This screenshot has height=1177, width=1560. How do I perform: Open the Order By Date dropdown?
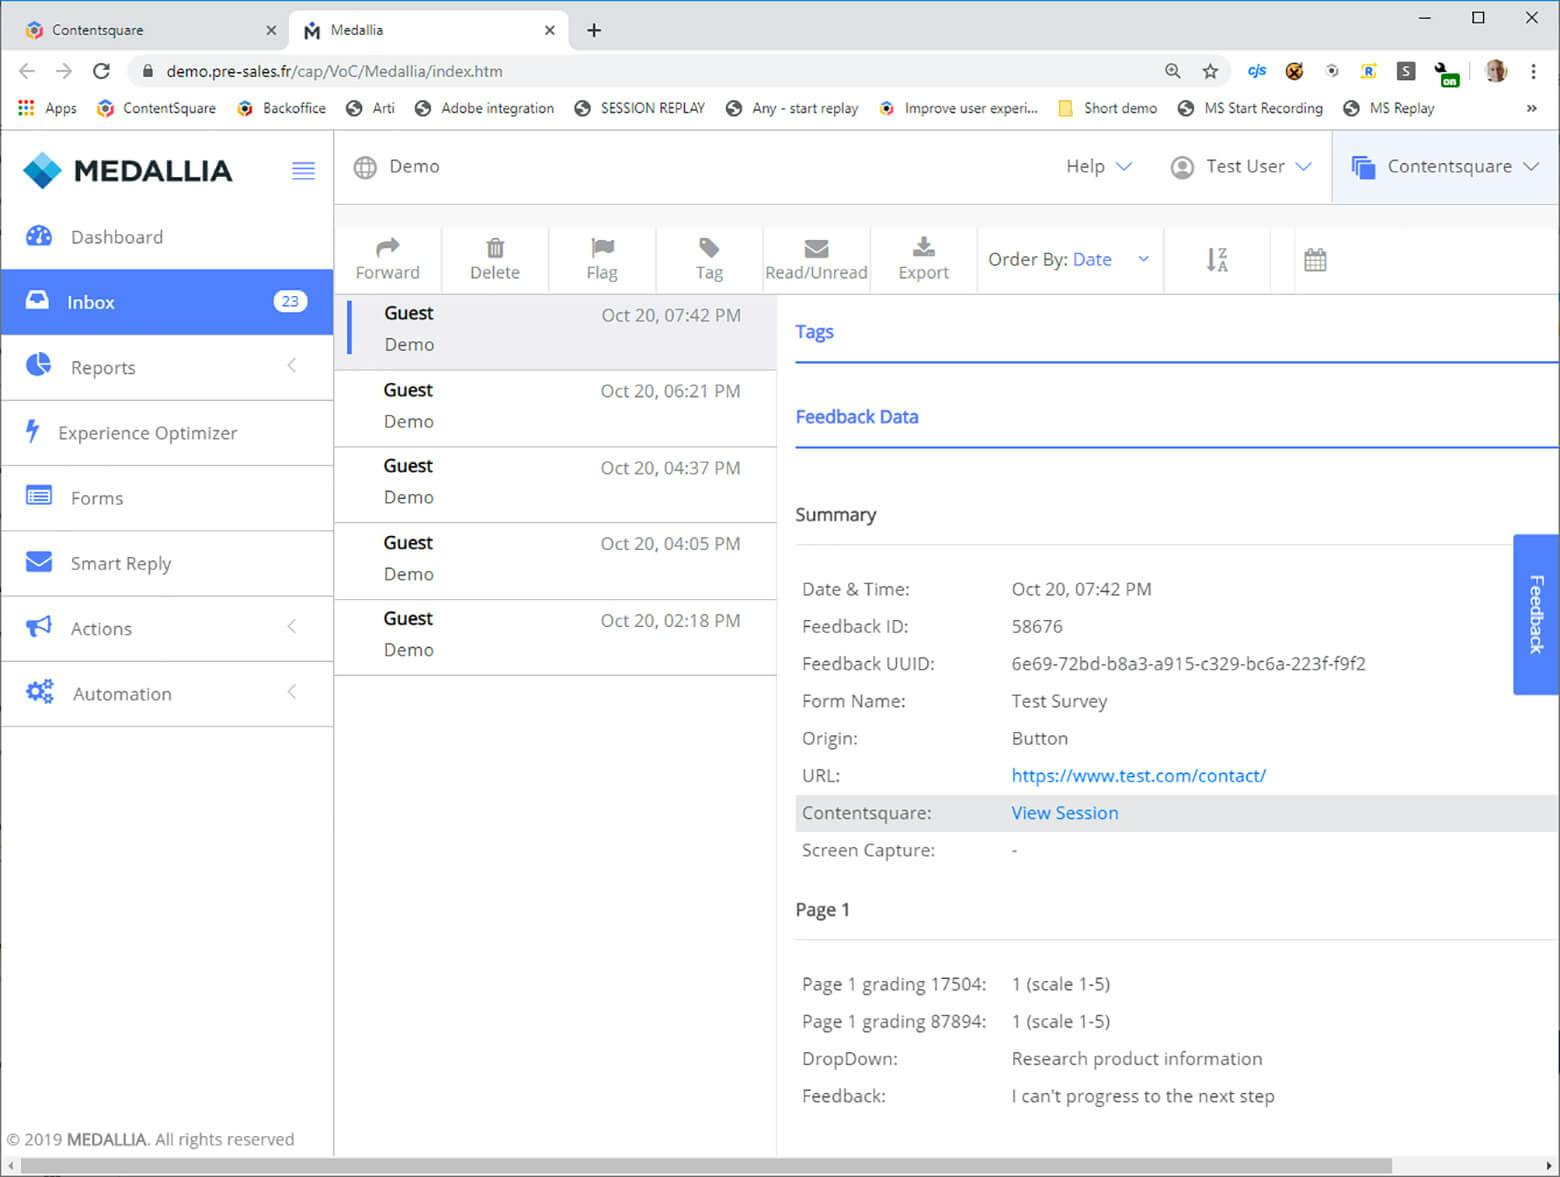[x=1070, y=260]
